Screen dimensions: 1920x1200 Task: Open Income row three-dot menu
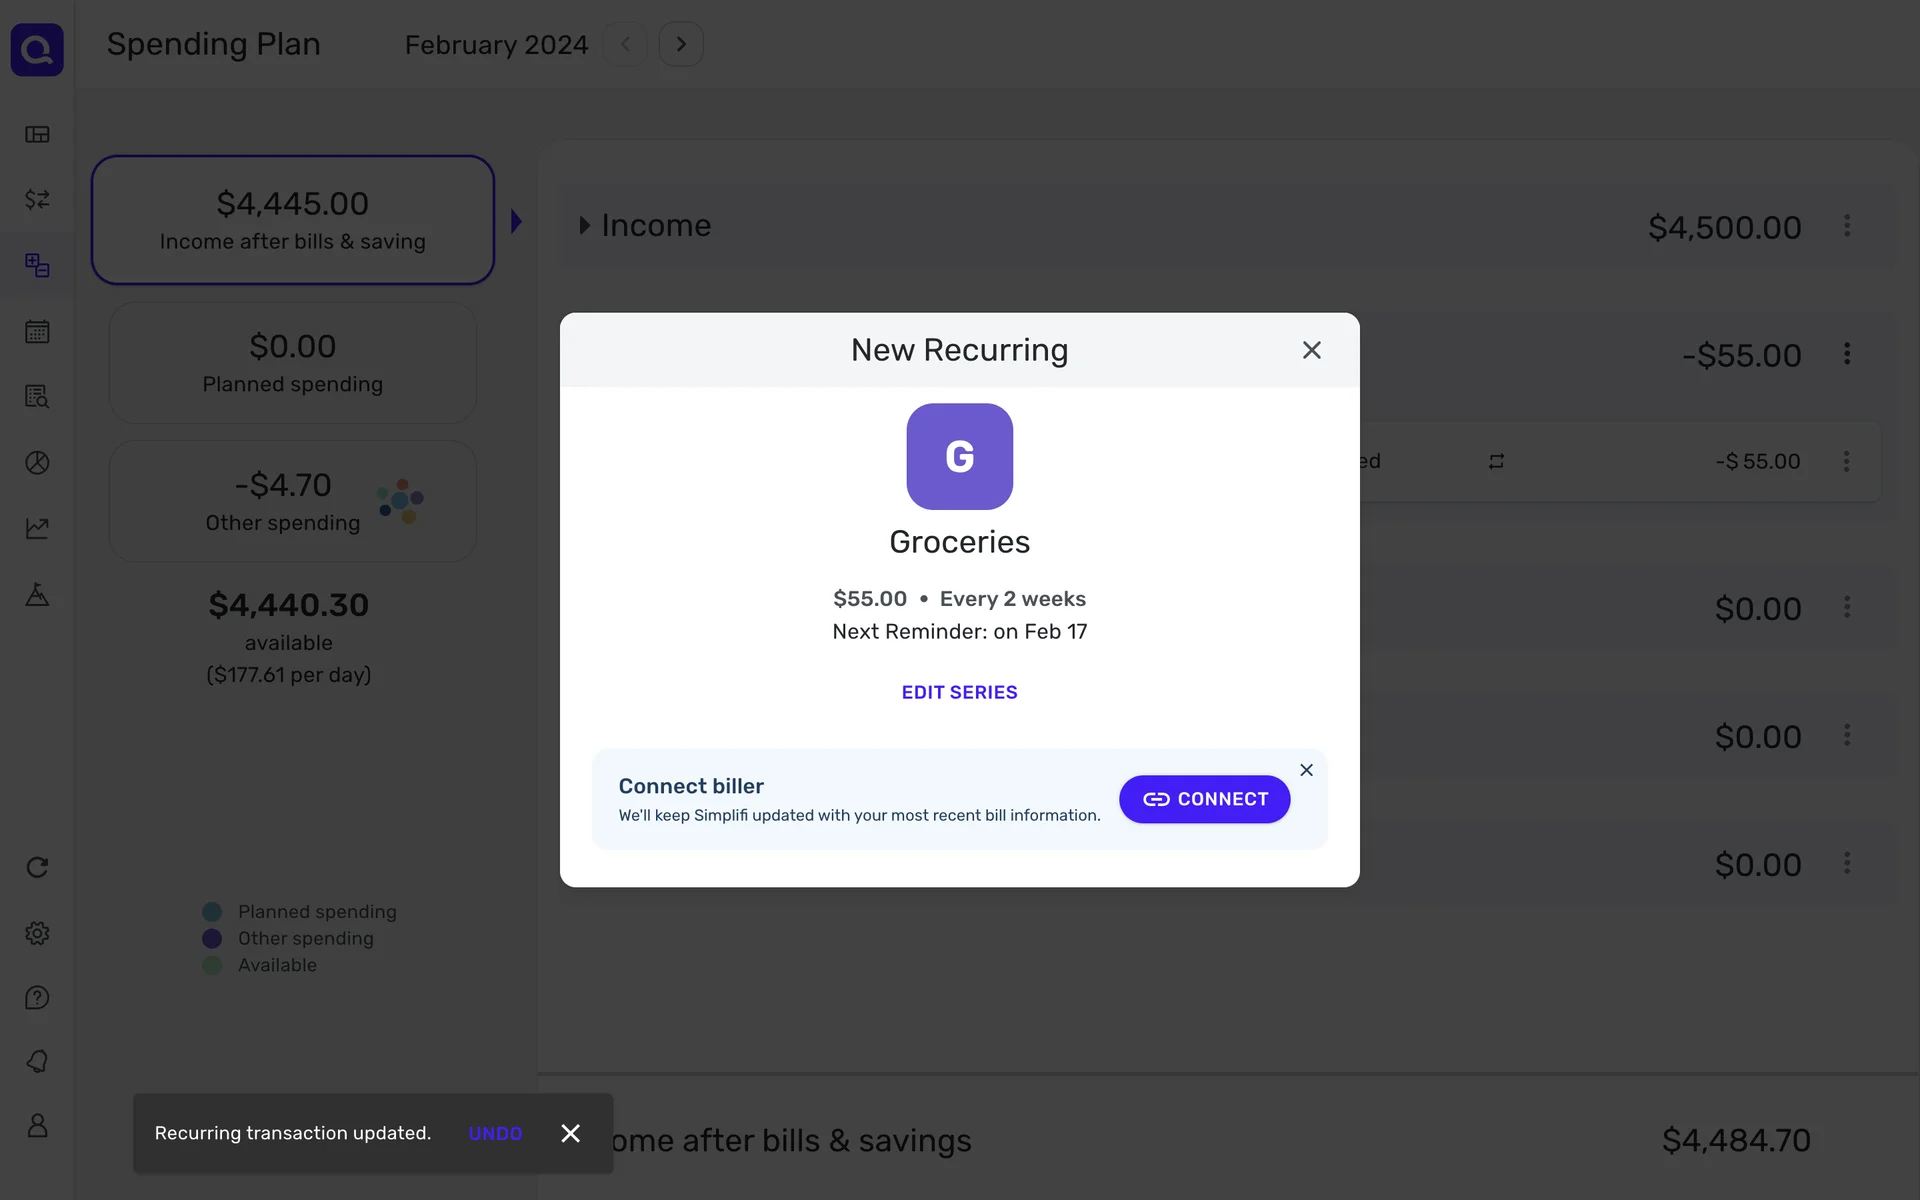coord(1847,226)
